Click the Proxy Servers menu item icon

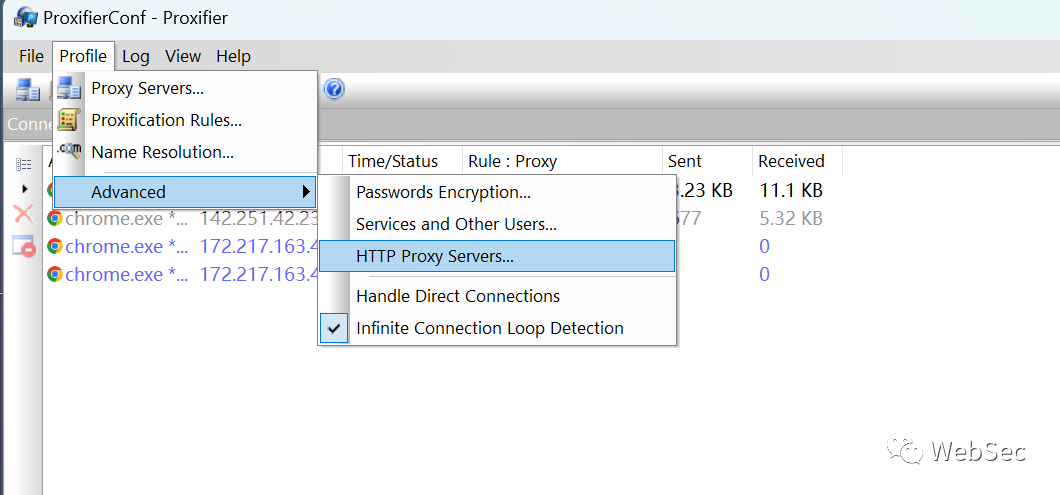[69, 88]
